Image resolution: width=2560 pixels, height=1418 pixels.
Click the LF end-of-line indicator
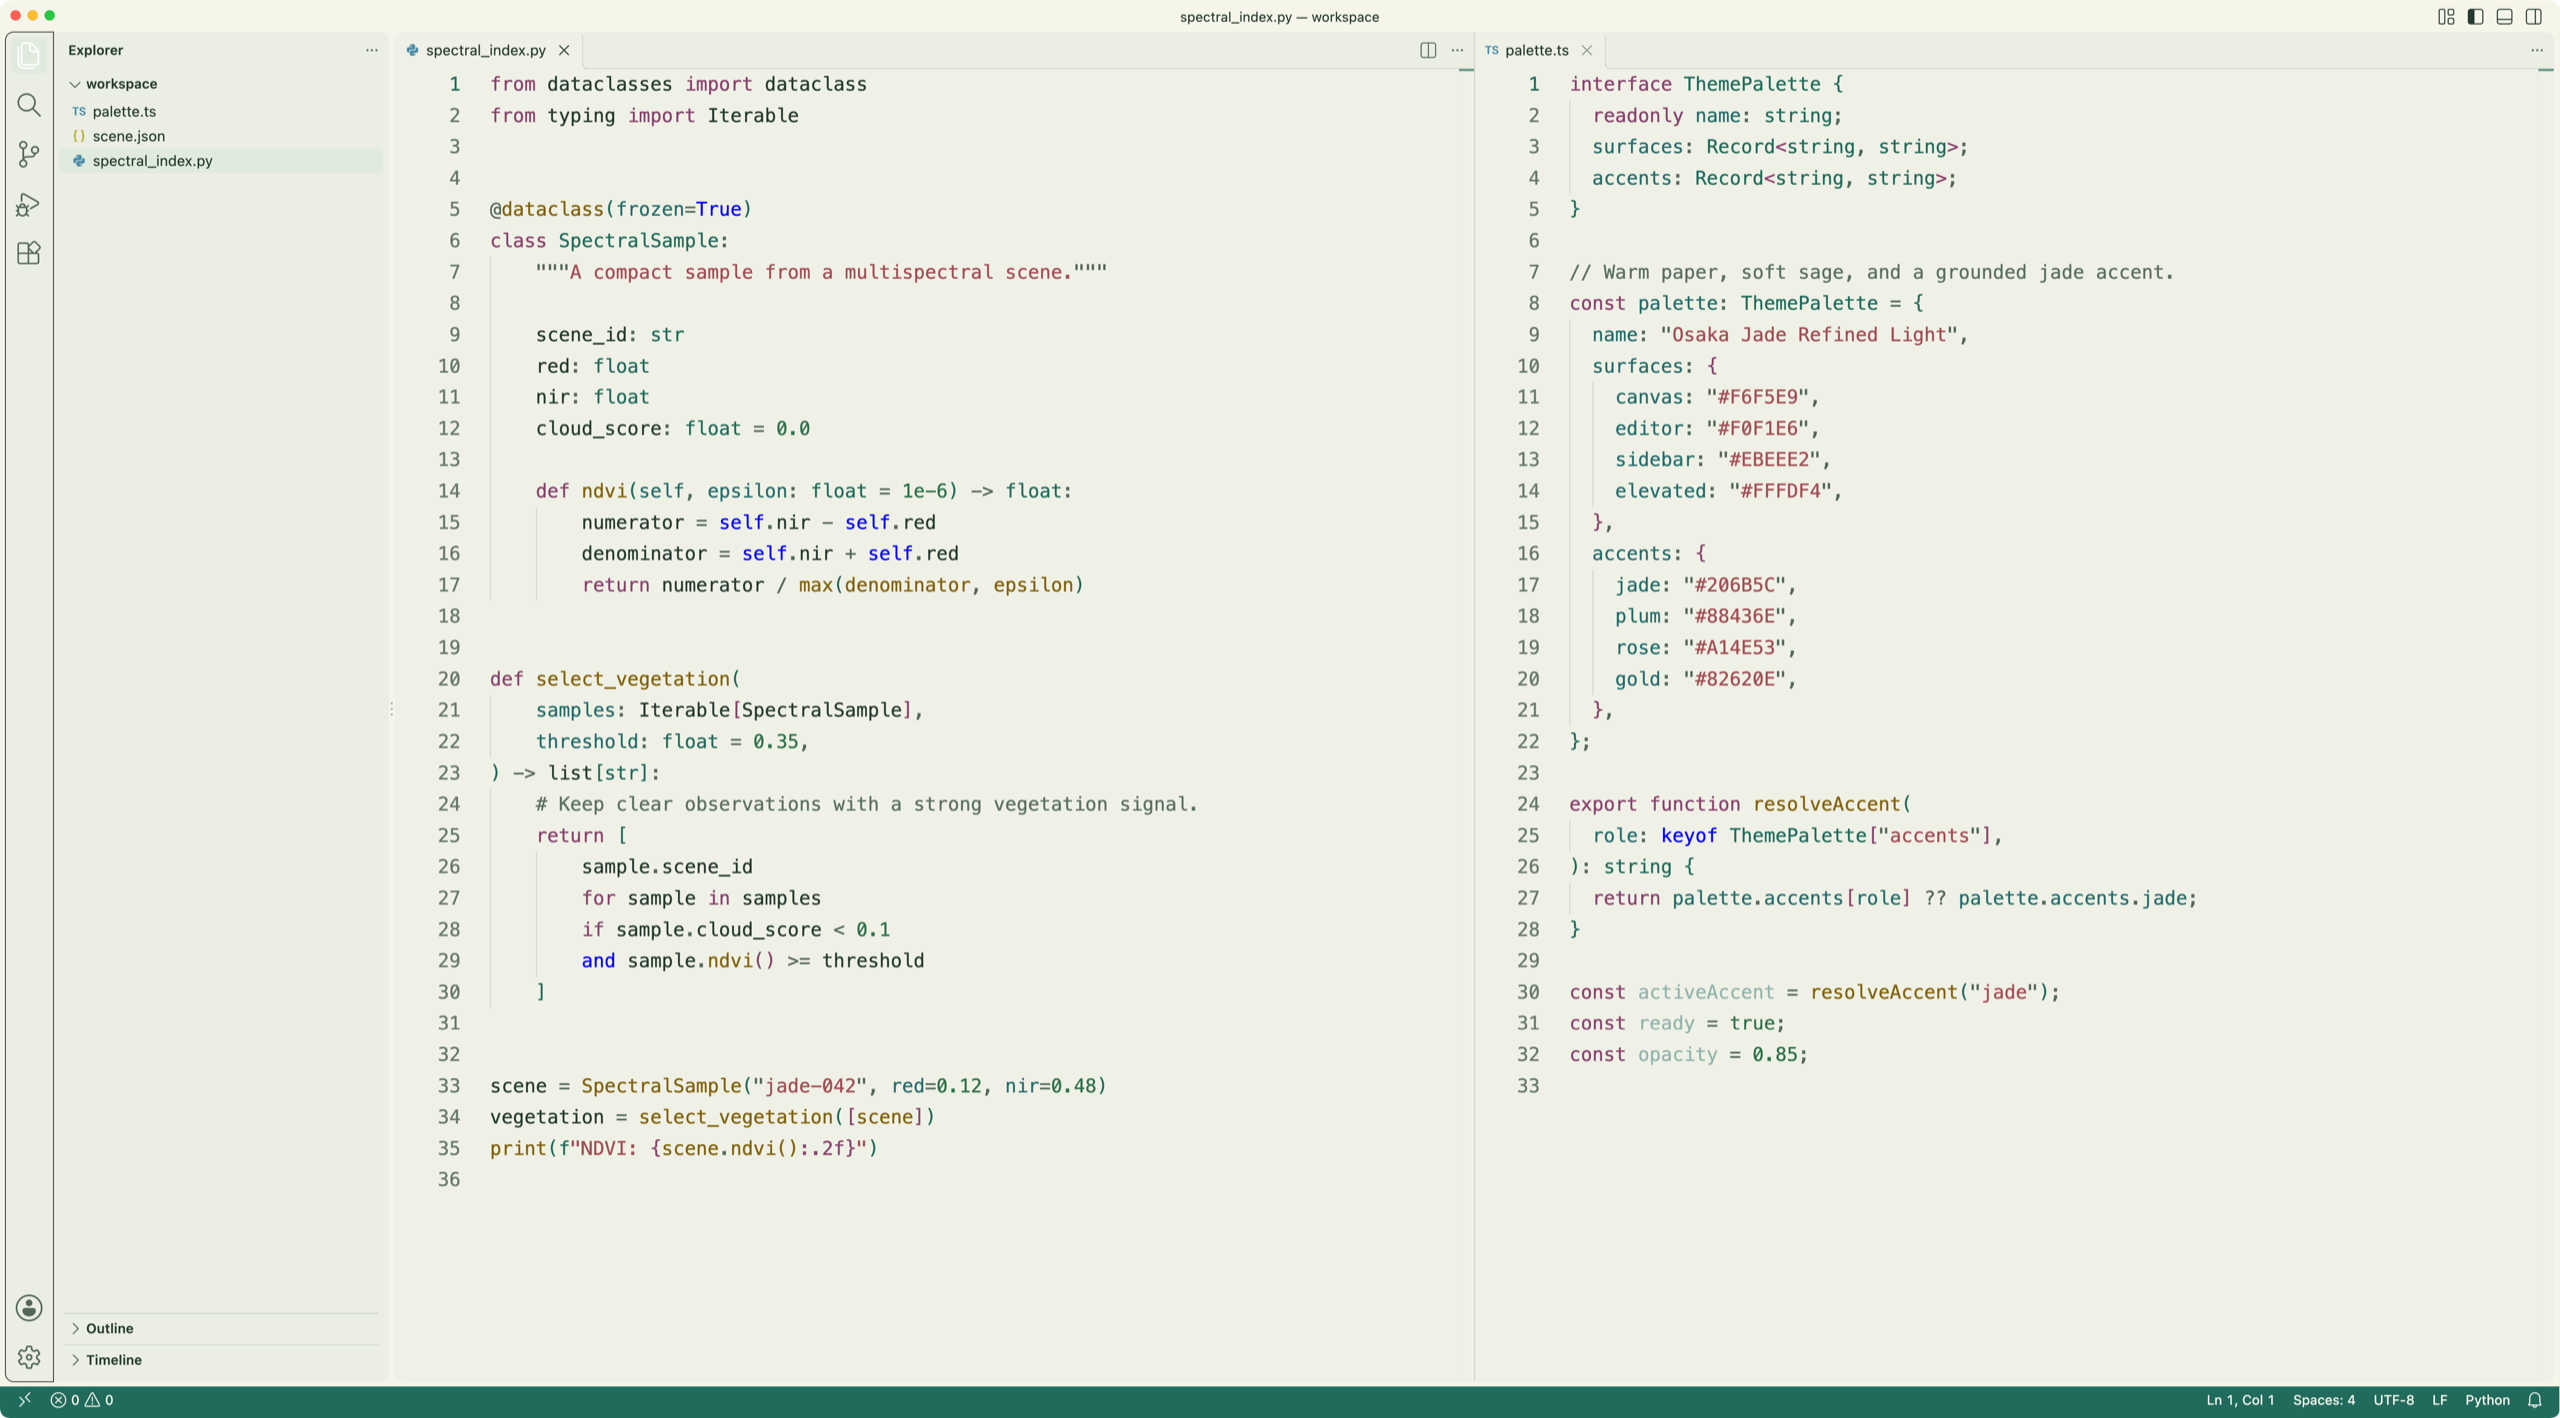[x=2440, y=1400]
